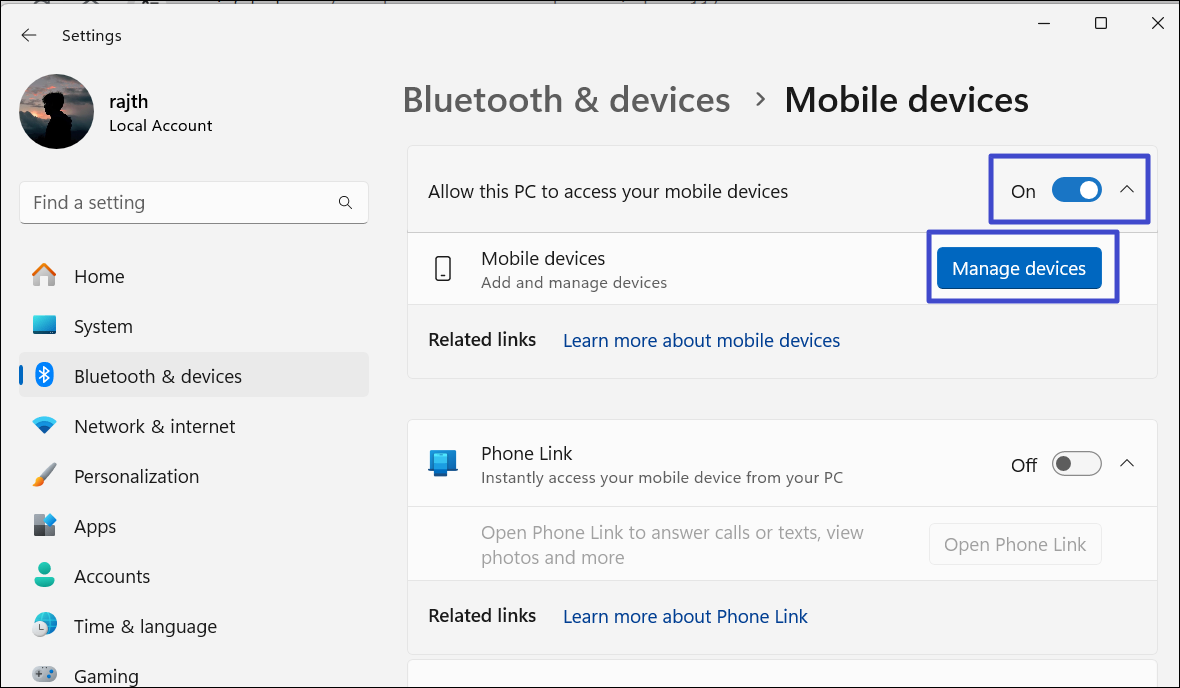Open System via its monitor icon

click(44, 326)
